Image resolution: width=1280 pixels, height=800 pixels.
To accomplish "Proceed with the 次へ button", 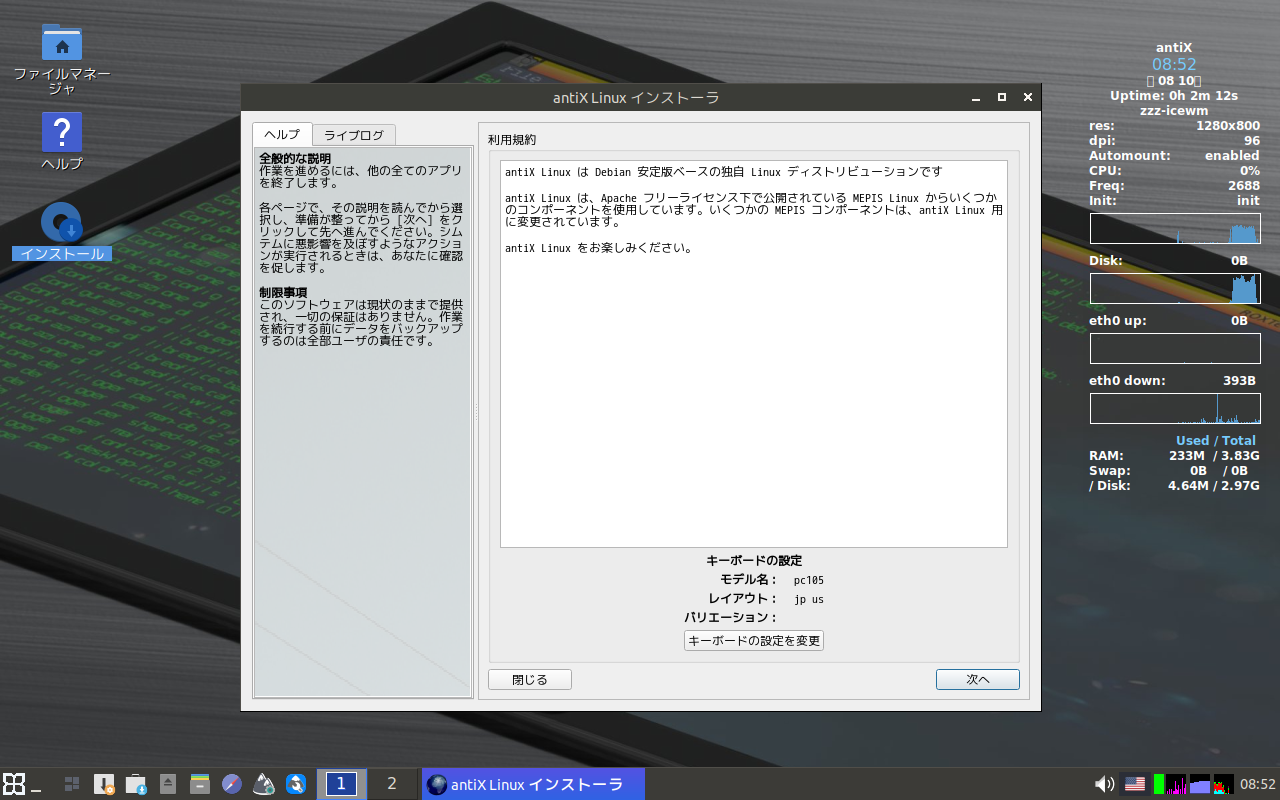I will [x=978, y=680].
